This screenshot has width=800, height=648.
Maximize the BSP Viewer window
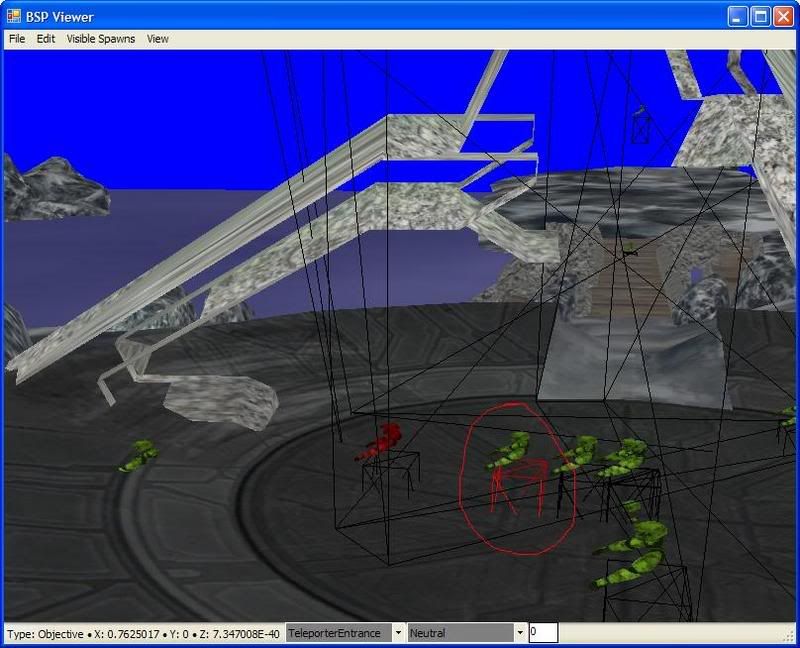760,17
